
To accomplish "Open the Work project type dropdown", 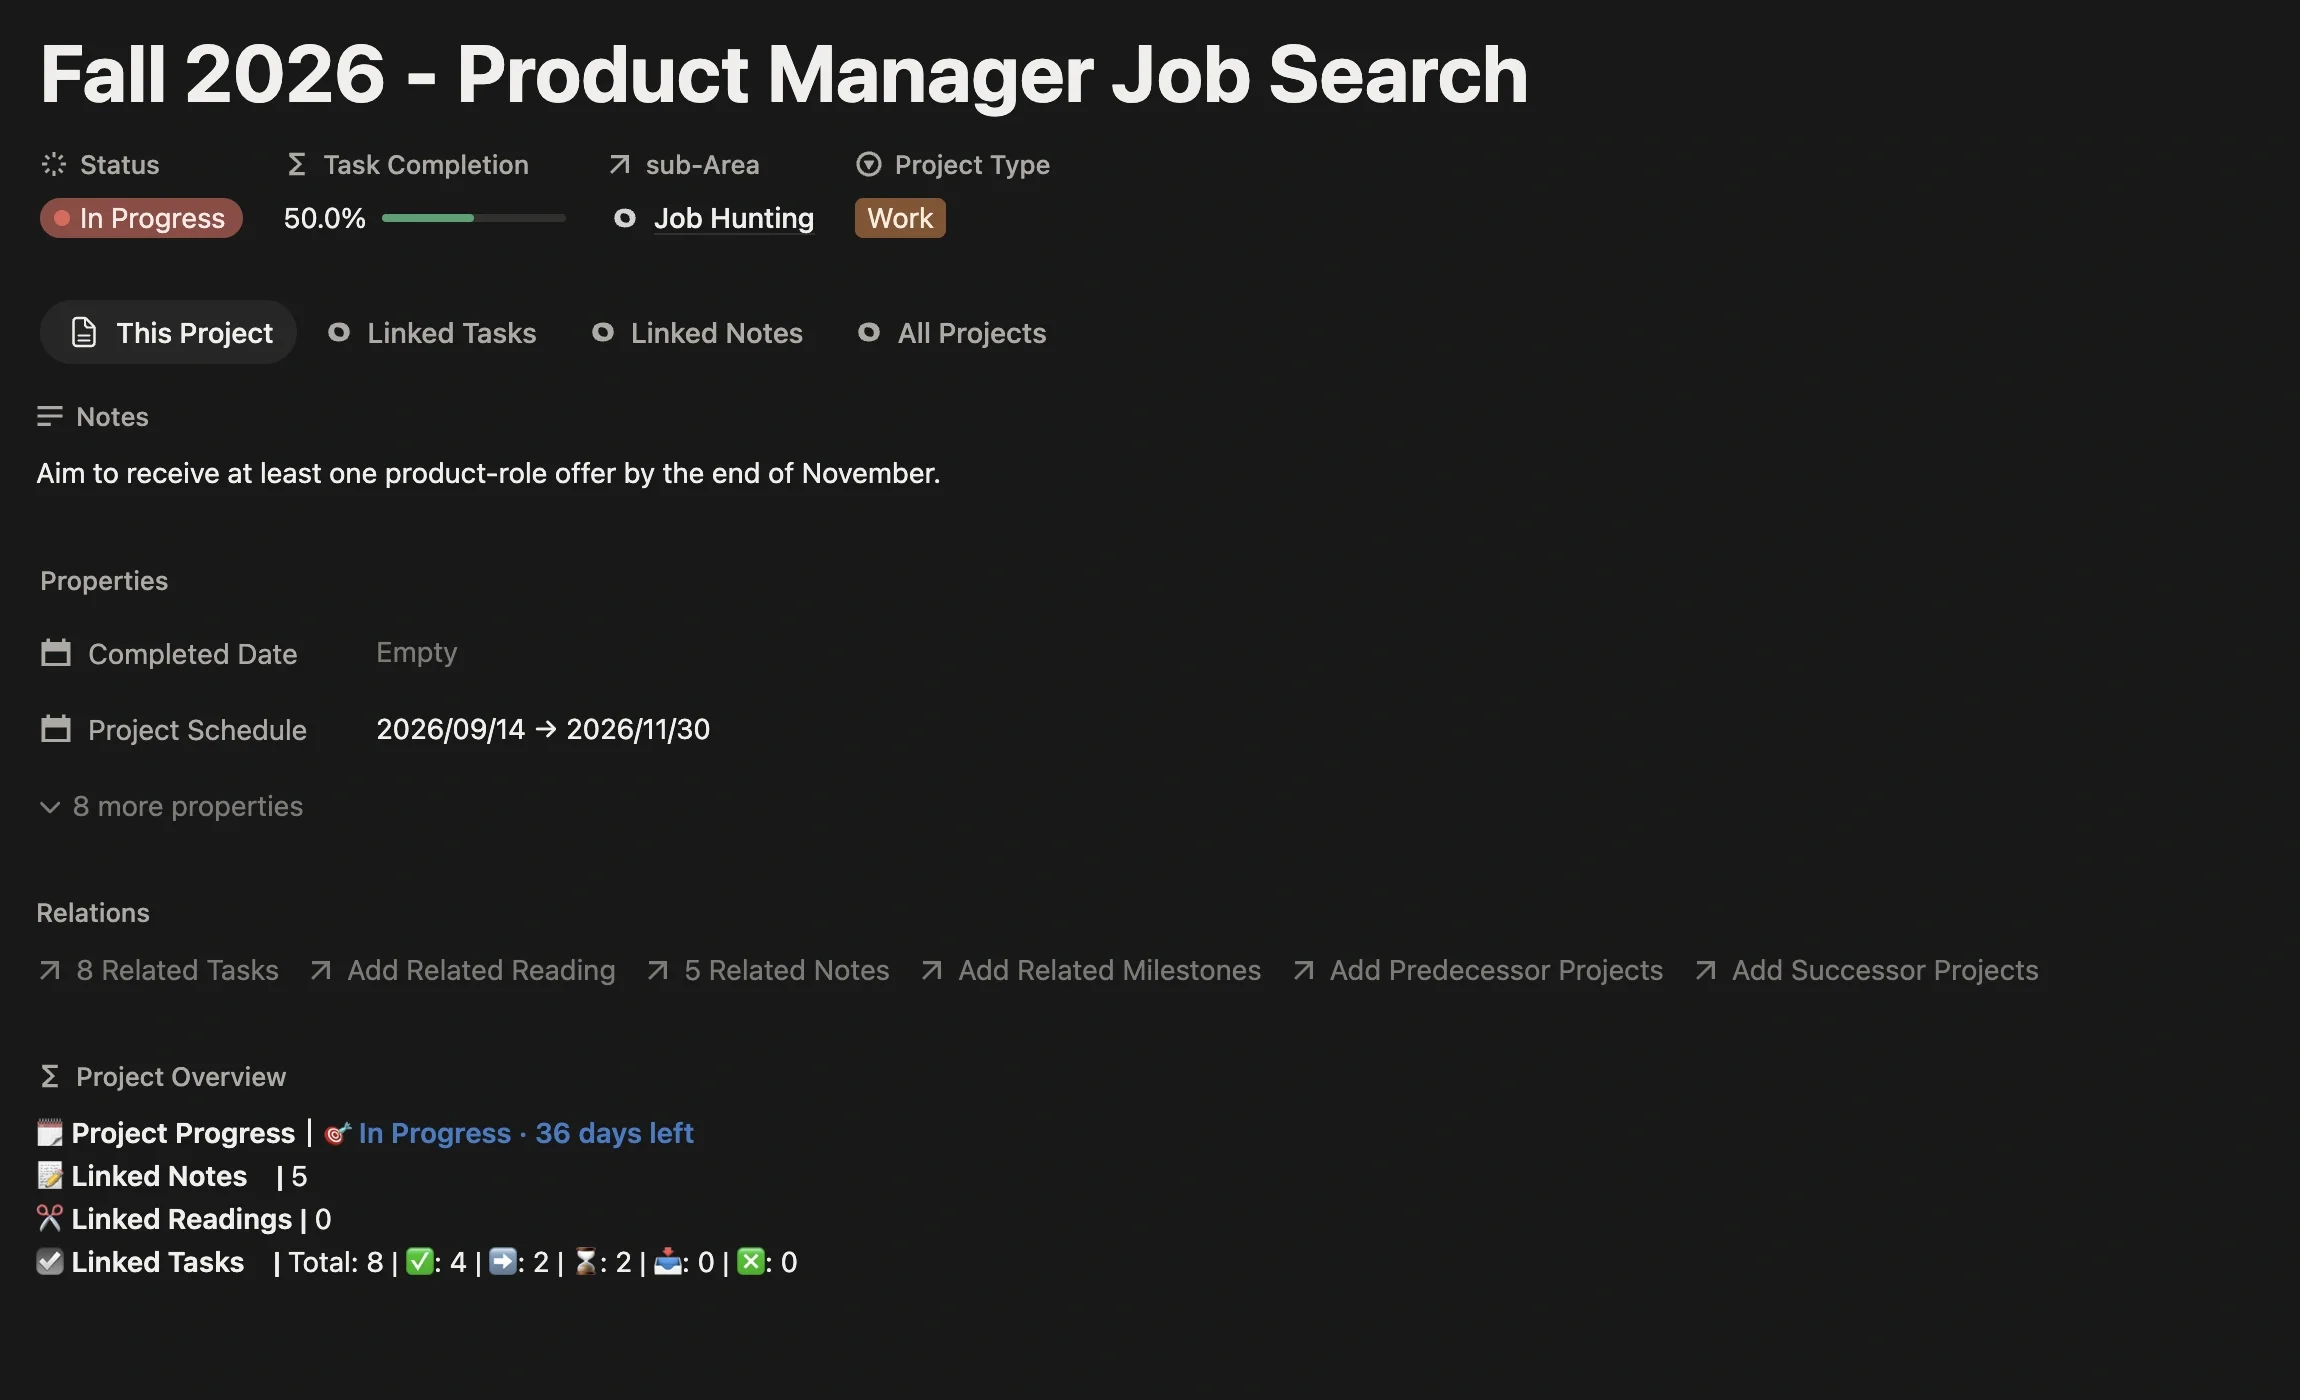I will tap(900, 218).
